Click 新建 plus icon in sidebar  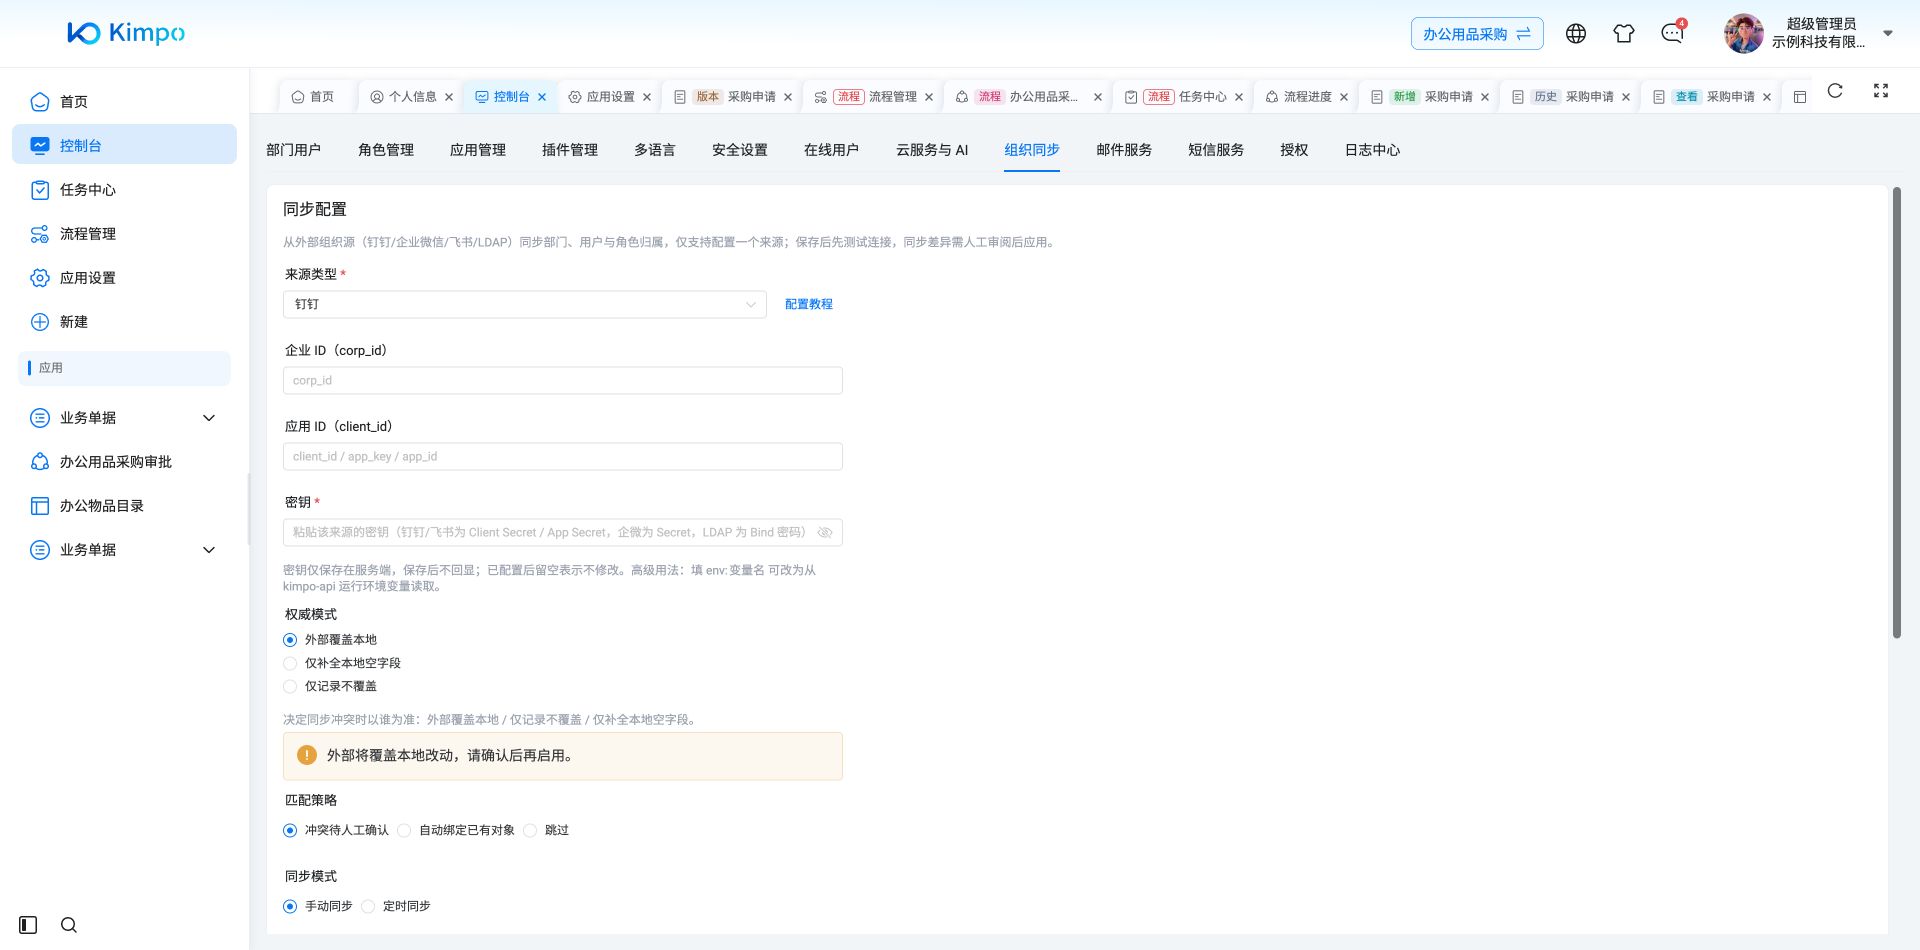40,322
